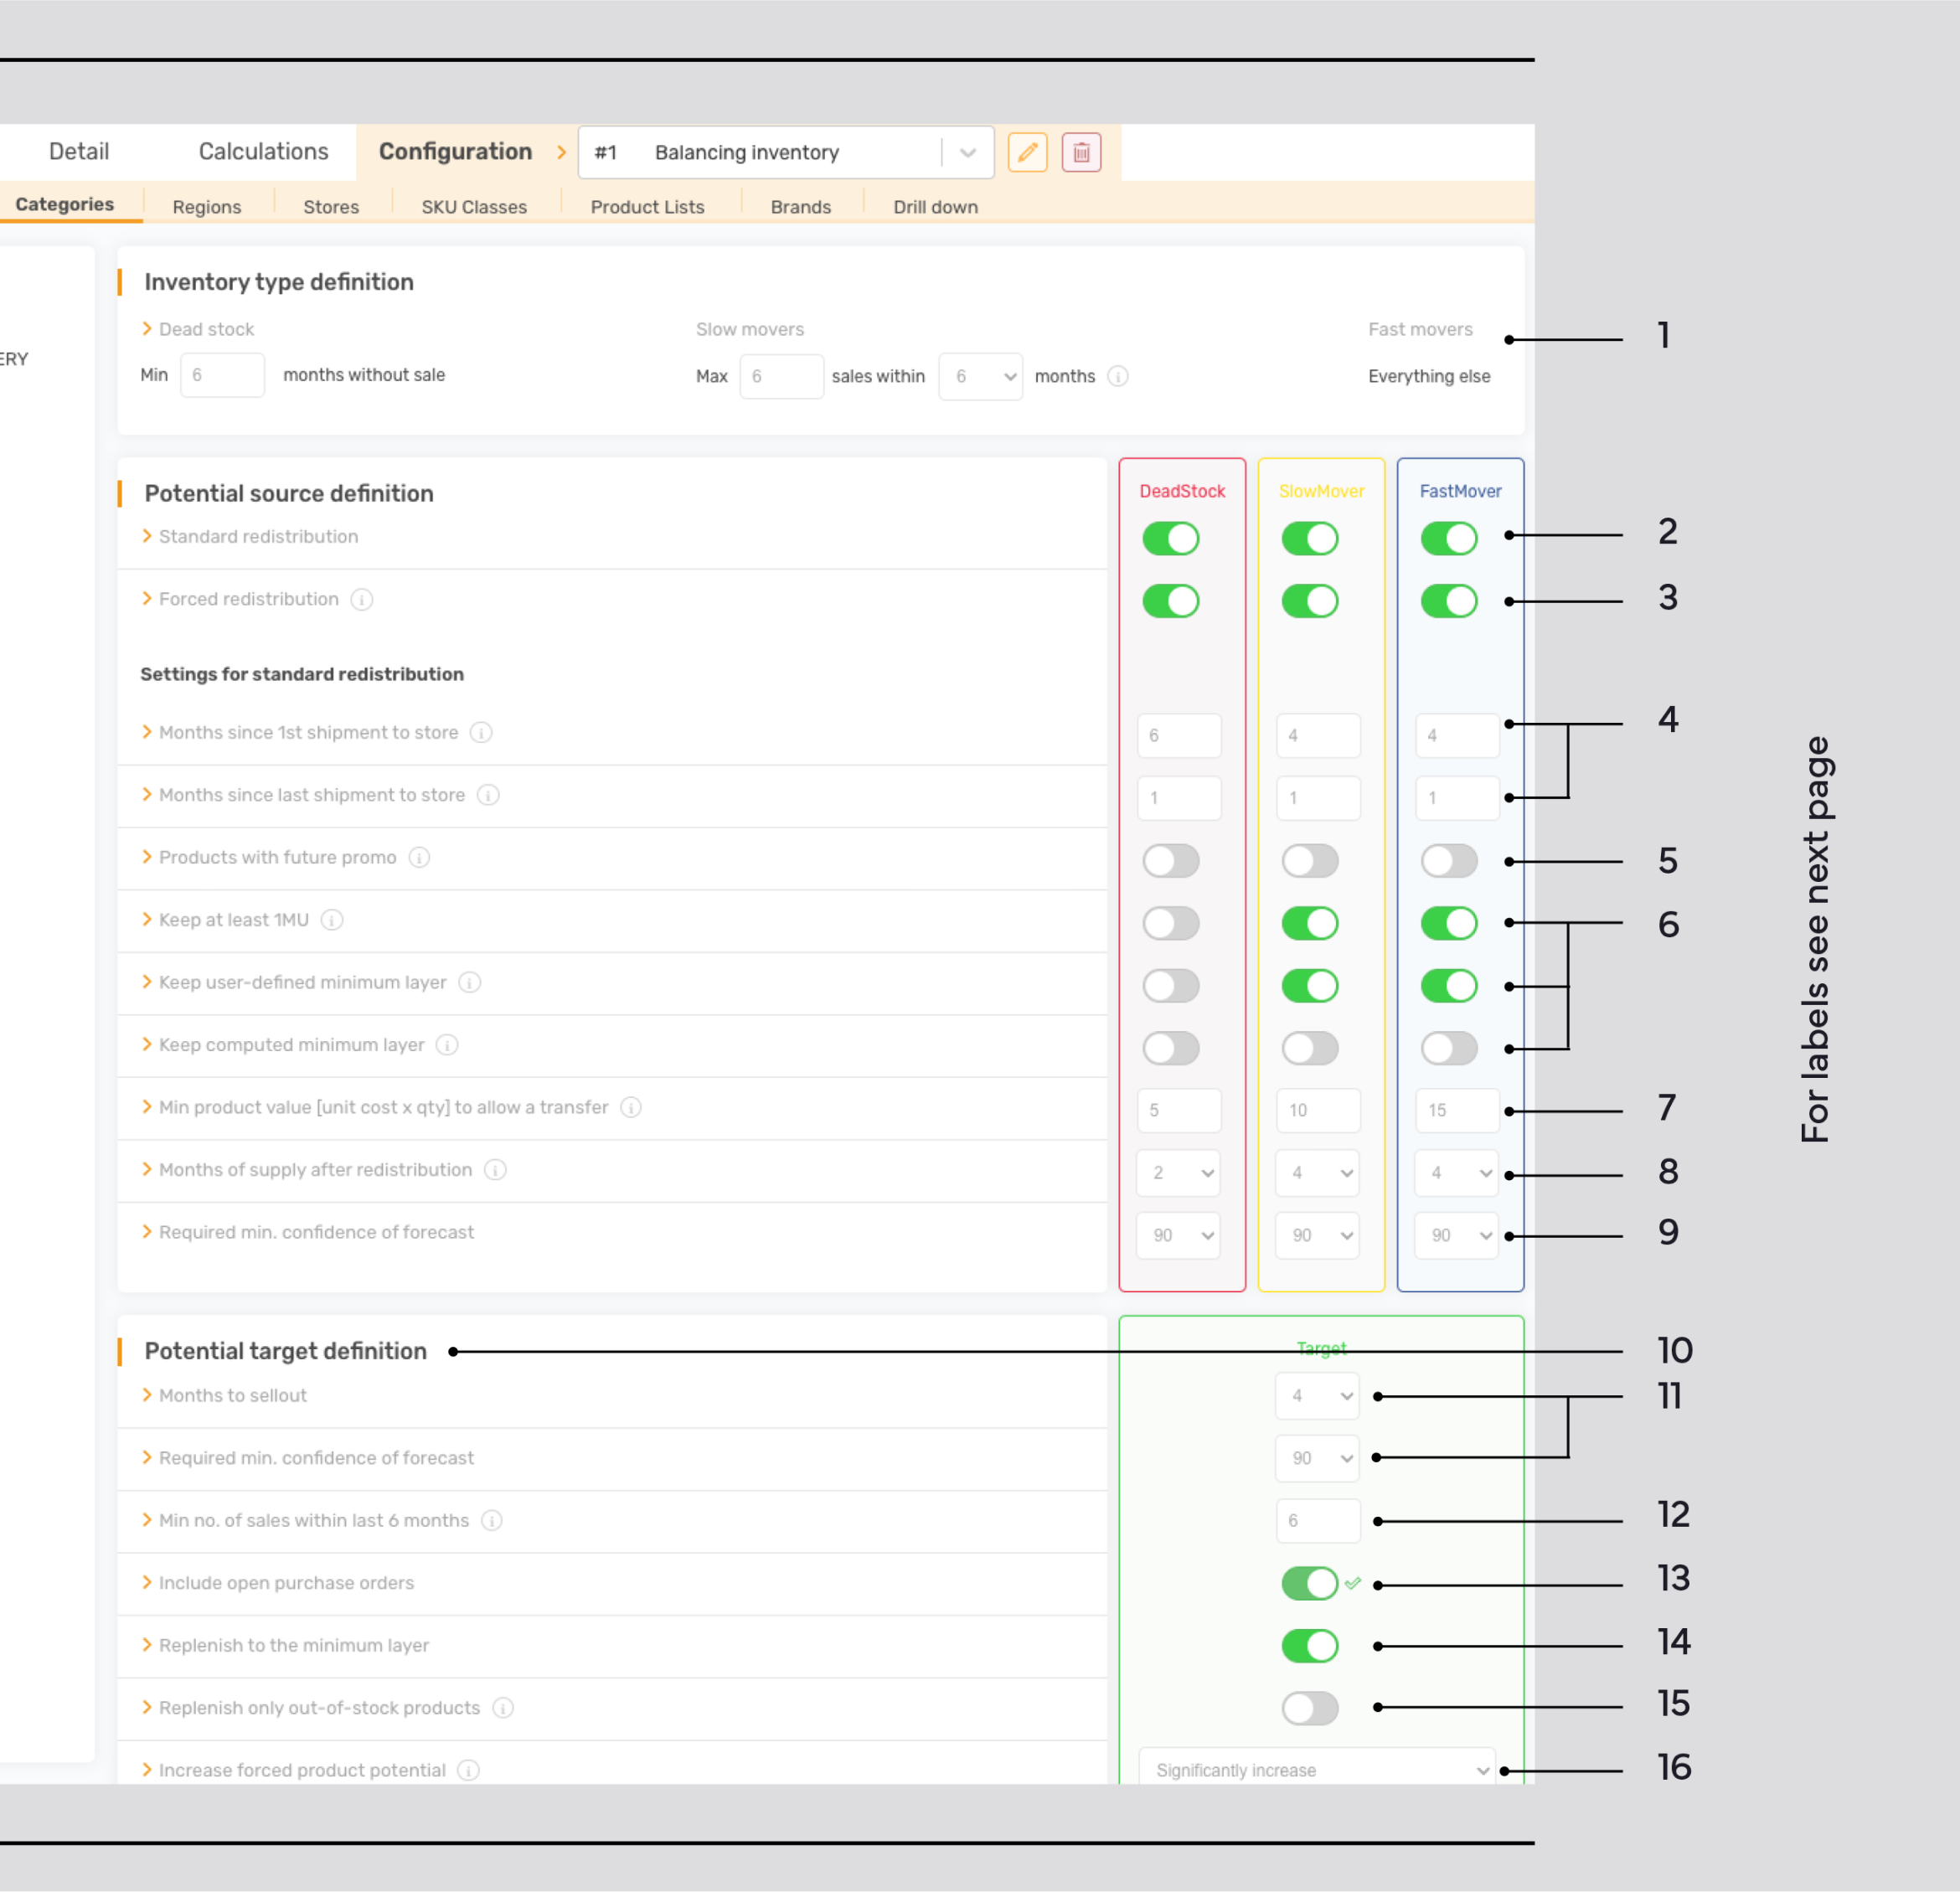Click info icon for Increase forced product potential
This screenshot has height=1892, width=1960.
pyautogui.click(x=469, y=1771)
